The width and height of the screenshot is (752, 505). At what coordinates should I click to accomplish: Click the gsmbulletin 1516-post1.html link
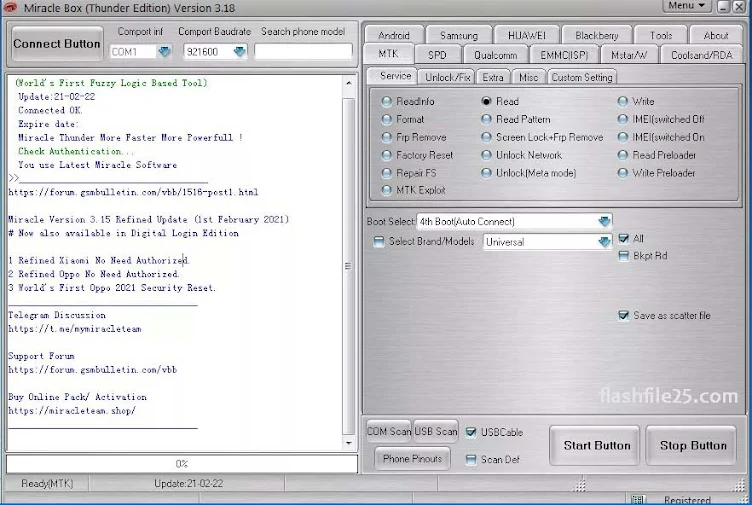click(133, 192)
